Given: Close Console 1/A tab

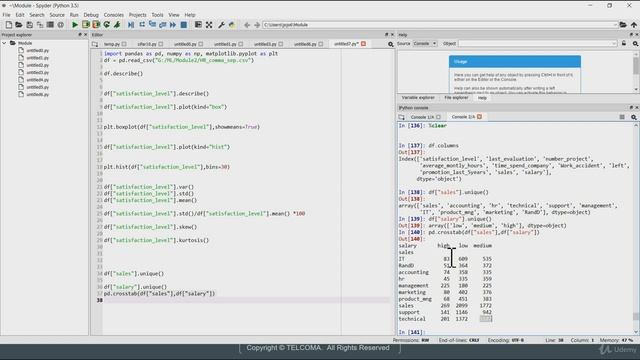Looking at the screenshot, I should point(438,117).
